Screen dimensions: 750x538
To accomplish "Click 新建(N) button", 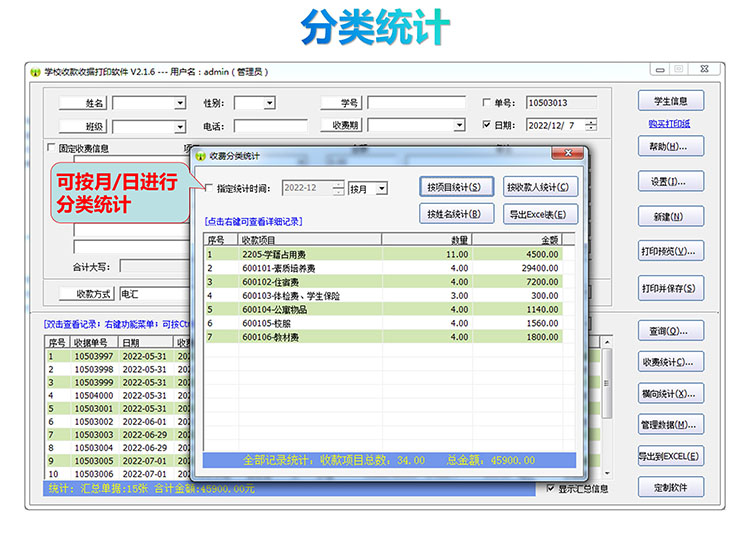I will coord(671,216).
